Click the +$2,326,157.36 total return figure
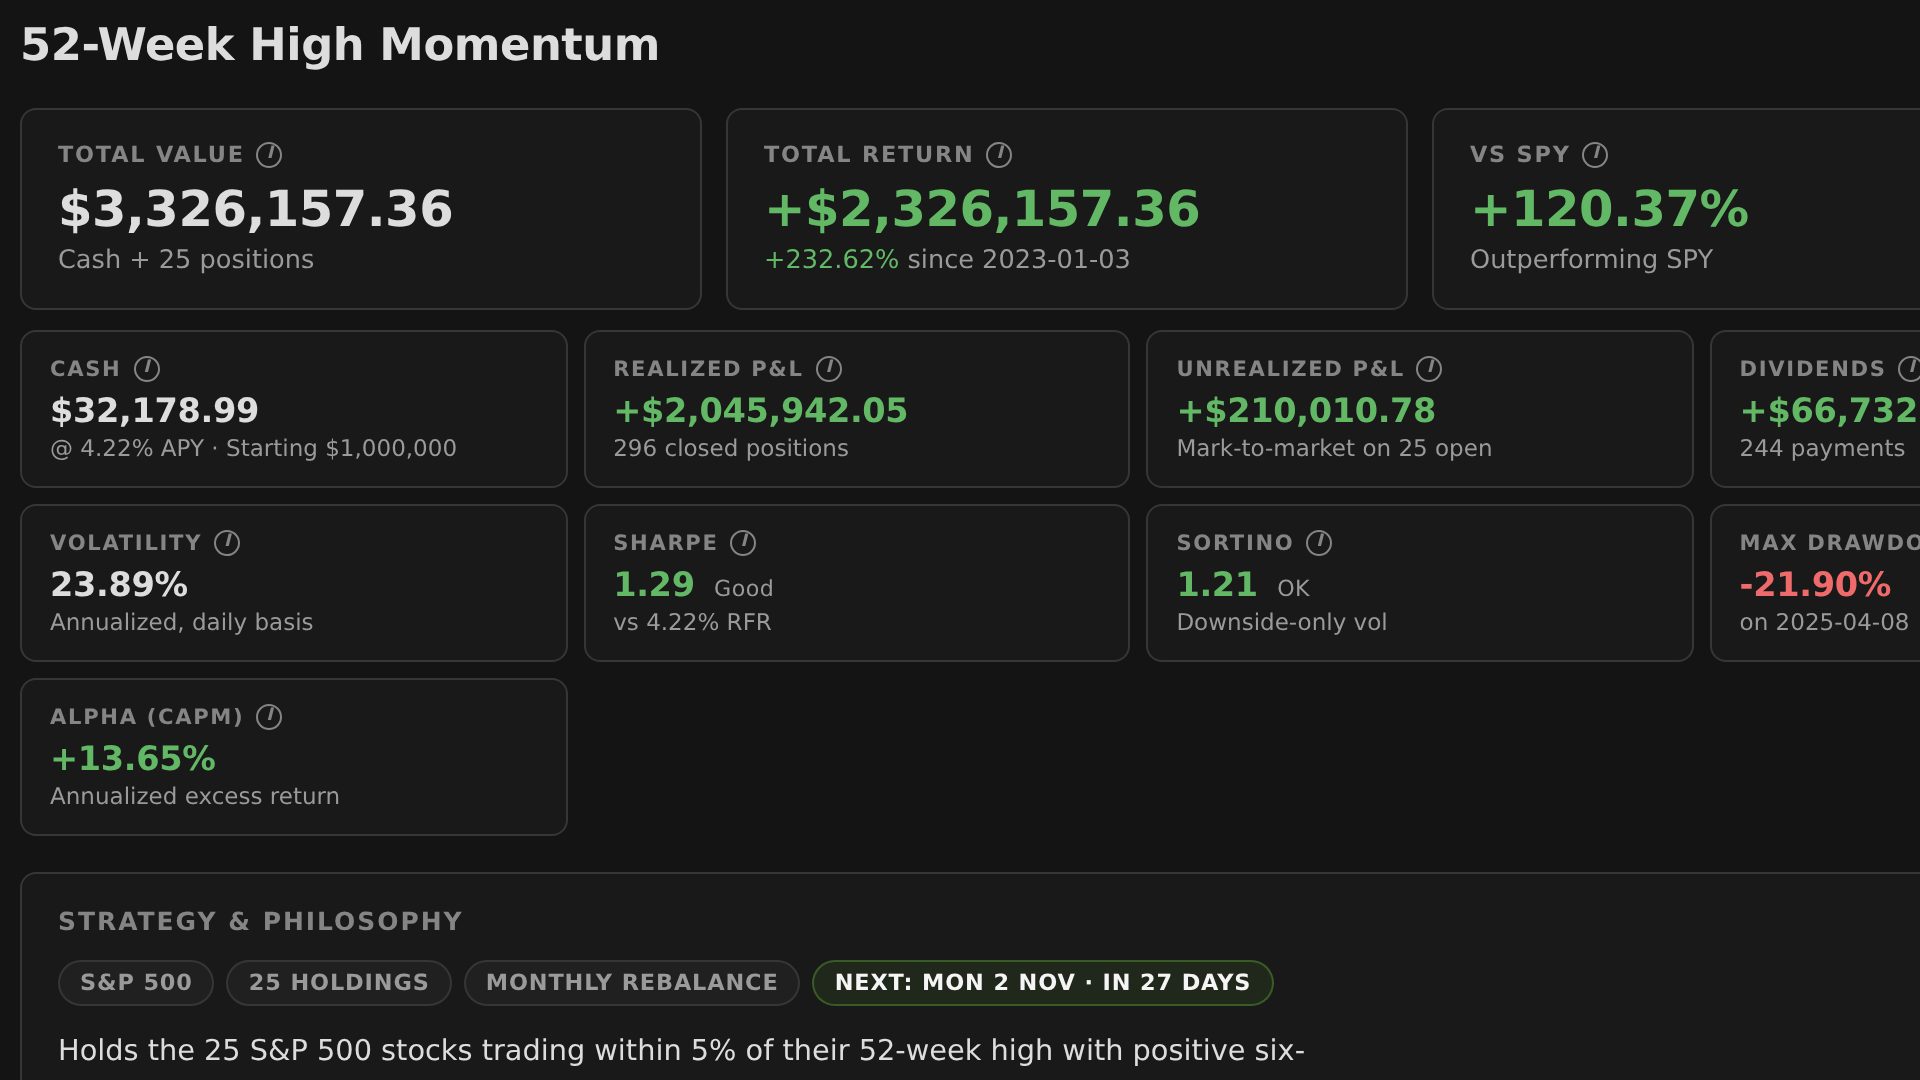This screenshot has width=1920, height=1080. [982, 209]
